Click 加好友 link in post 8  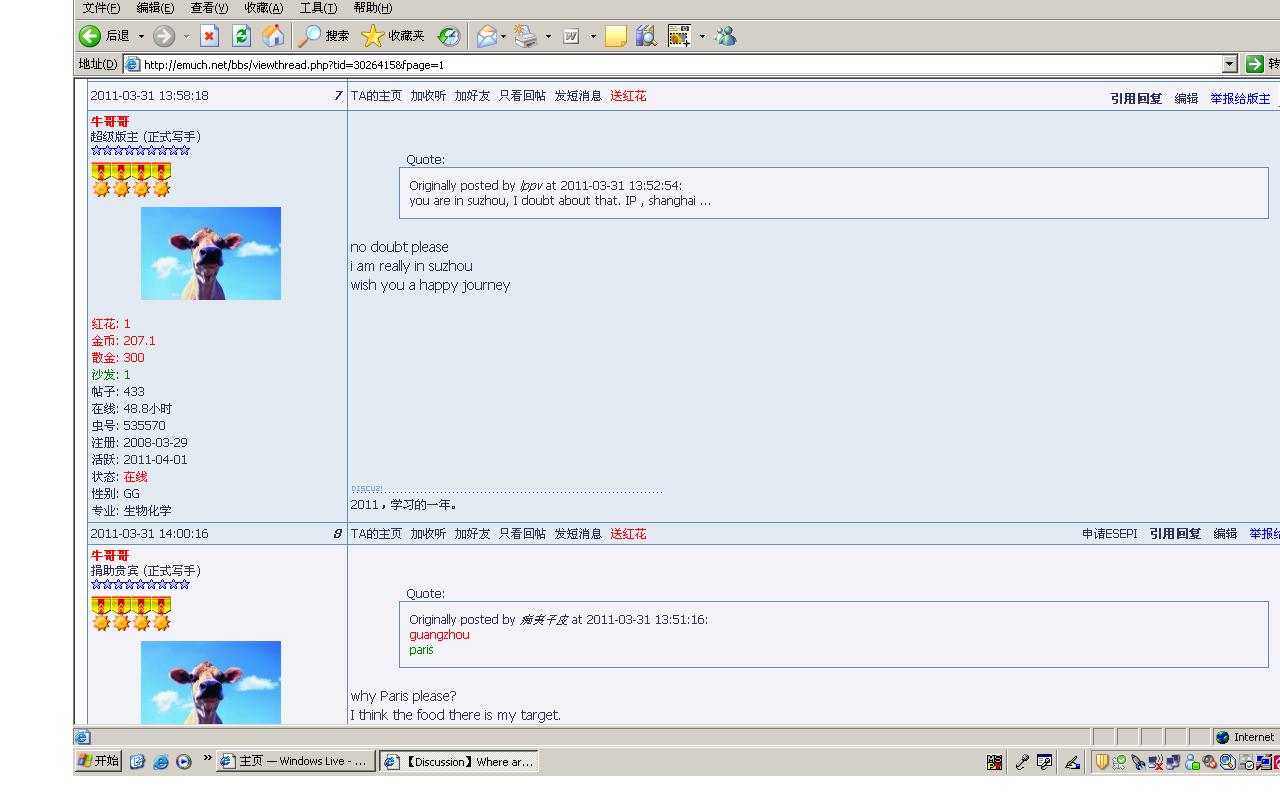coord(472,534)
